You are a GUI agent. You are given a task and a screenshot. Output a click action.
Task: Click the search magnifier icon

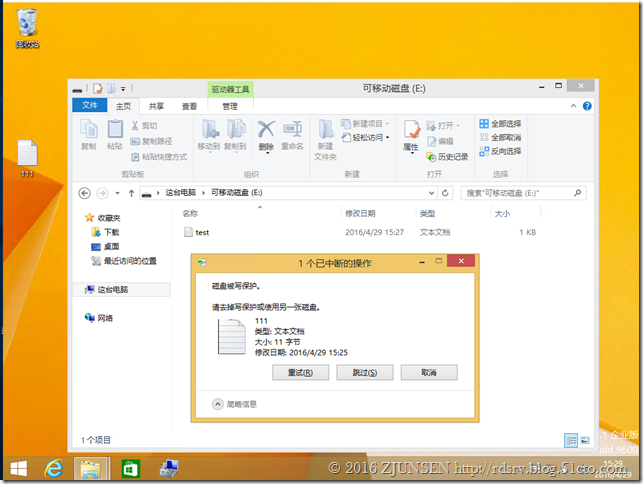[577, 193]
